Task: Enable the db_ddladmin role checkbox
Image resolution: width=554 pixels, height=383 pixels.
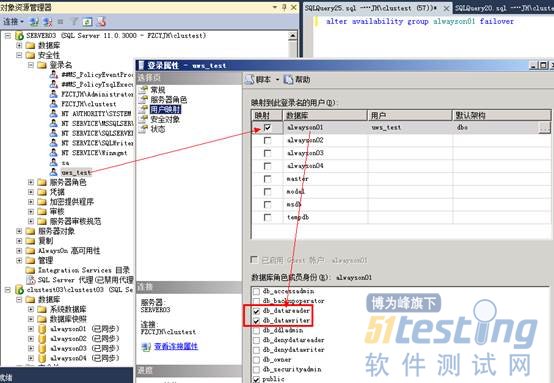Action: pos(257,331)
